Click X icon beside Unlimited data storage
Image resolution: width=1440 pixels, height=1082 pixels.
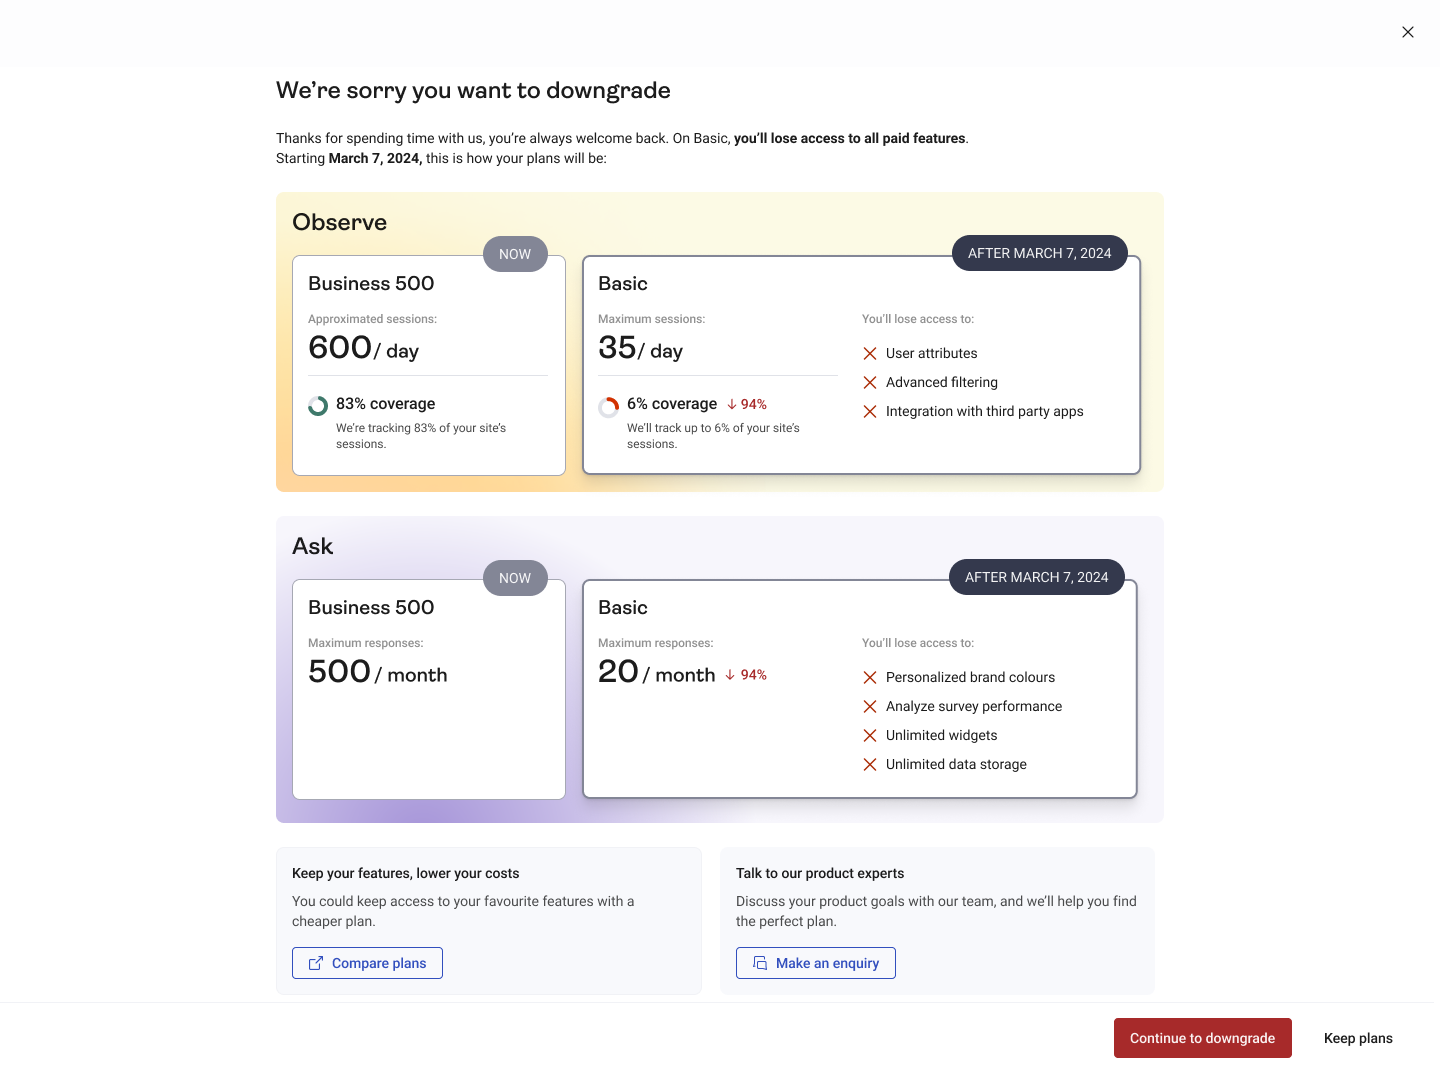(870, 765)
